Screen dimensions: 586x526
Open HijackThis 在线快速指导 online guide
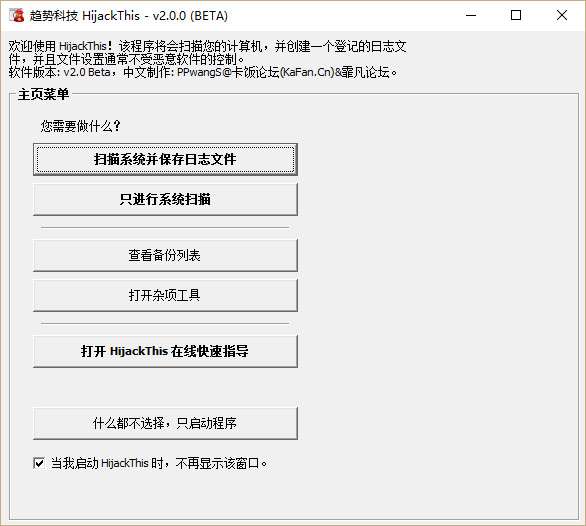pyautogui.click(x=165, y=351)
